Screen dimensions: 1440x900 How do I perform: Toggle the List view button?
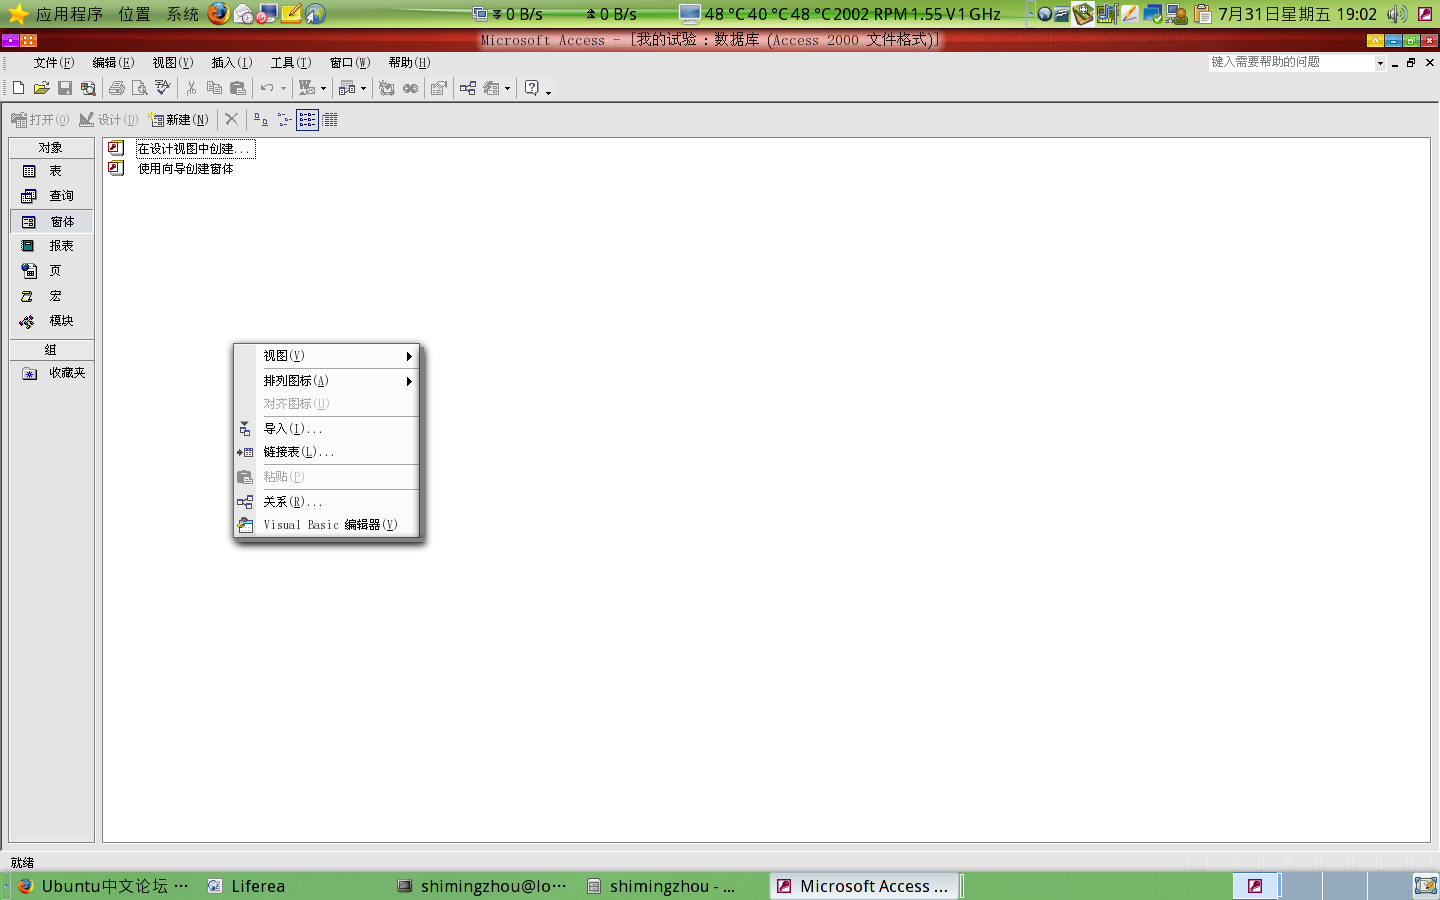pos(308,120)
